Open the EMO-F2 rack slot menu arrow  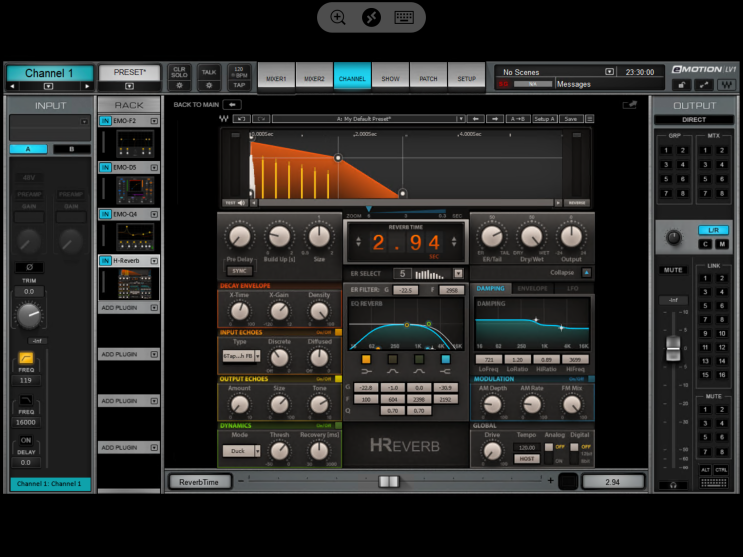[154, 121]
